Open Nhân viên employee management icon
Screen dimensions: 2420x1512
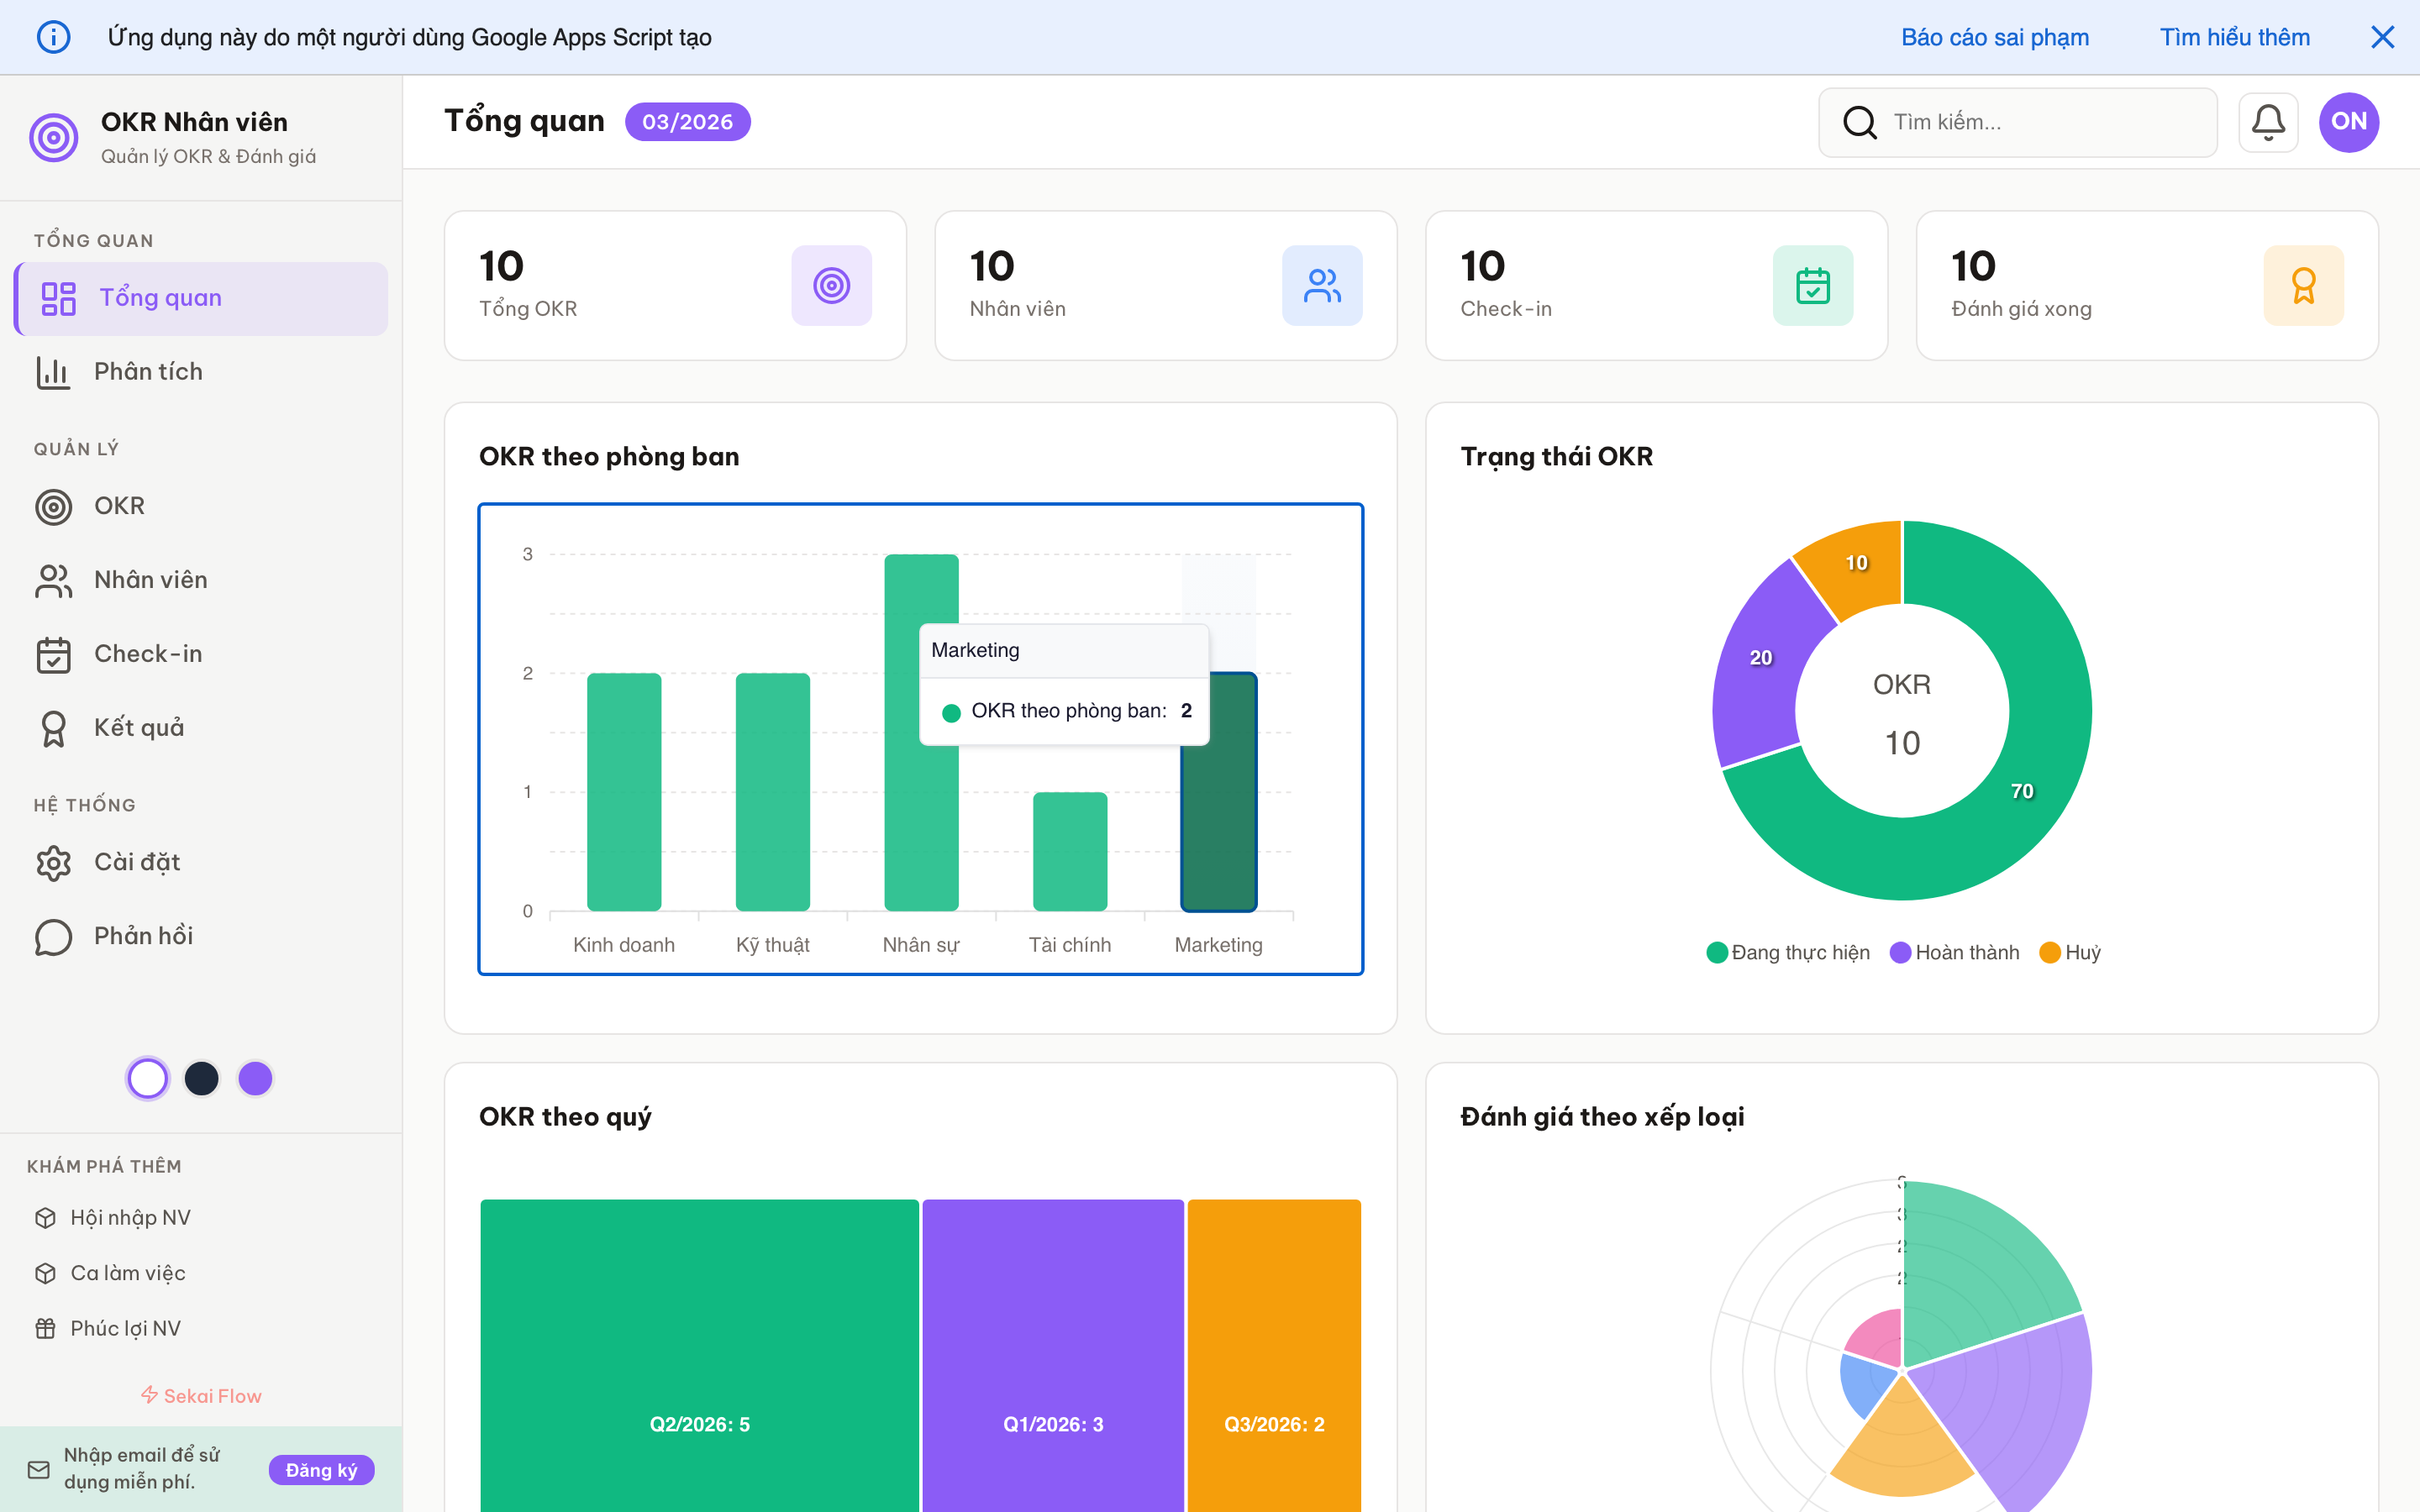[53, 579]
